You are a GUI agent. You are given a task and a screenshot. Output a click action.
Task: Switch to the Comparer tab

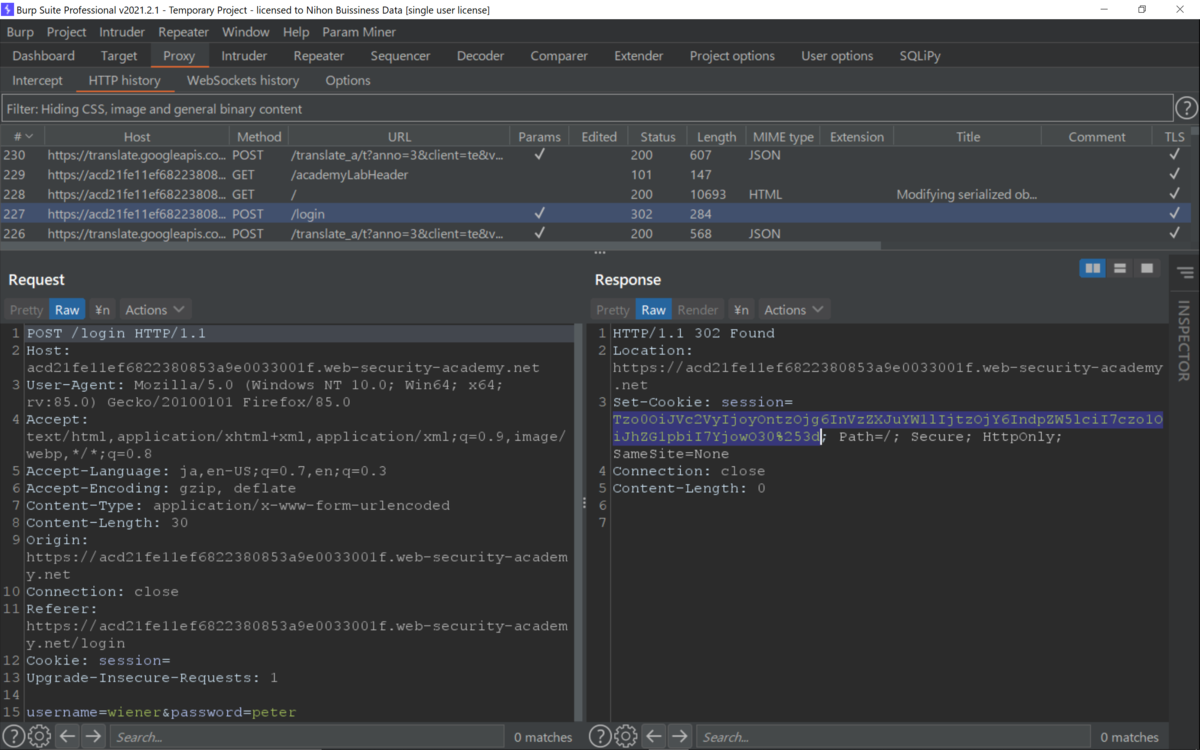point(559,56)
